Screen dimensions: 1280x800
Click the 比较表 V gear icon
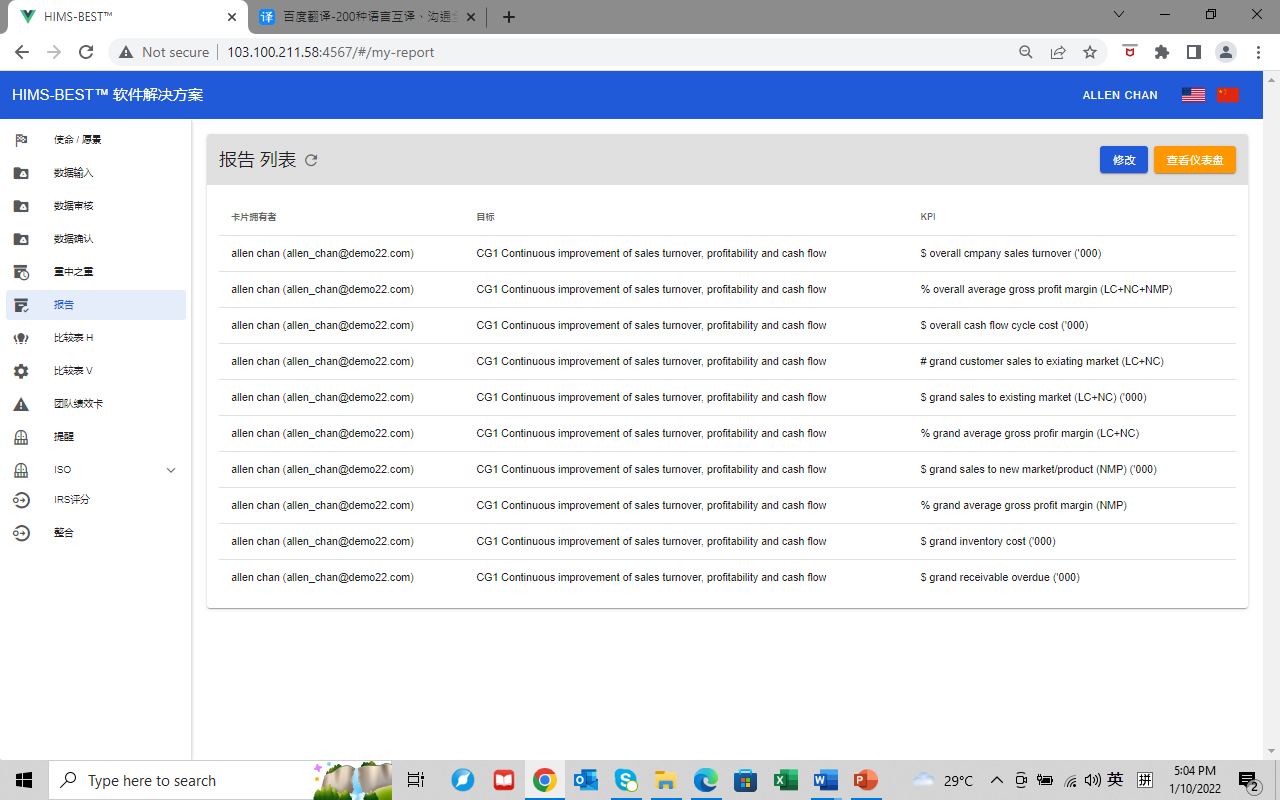[x=21, y=371]
